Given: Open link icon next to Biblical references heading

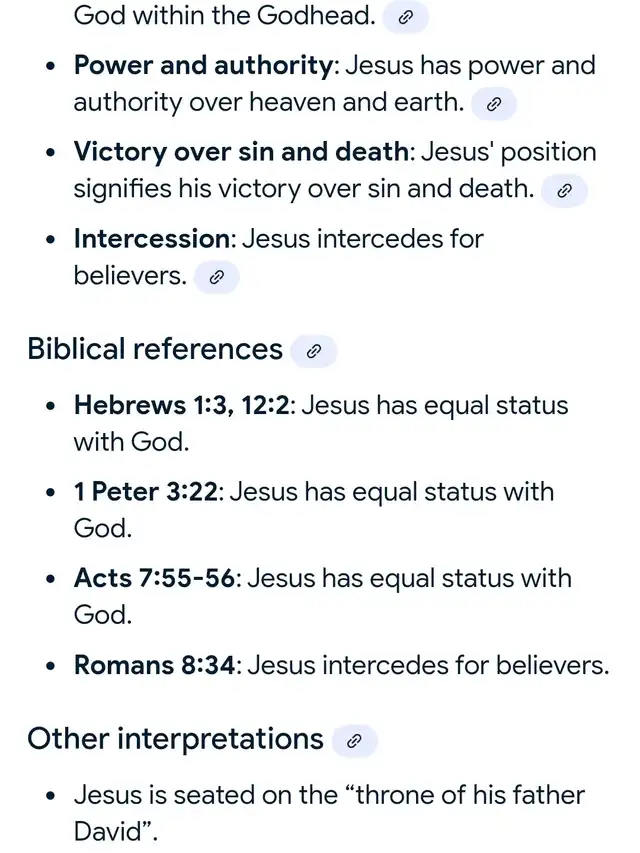Looking at the screenshot, I should (313, 351).
